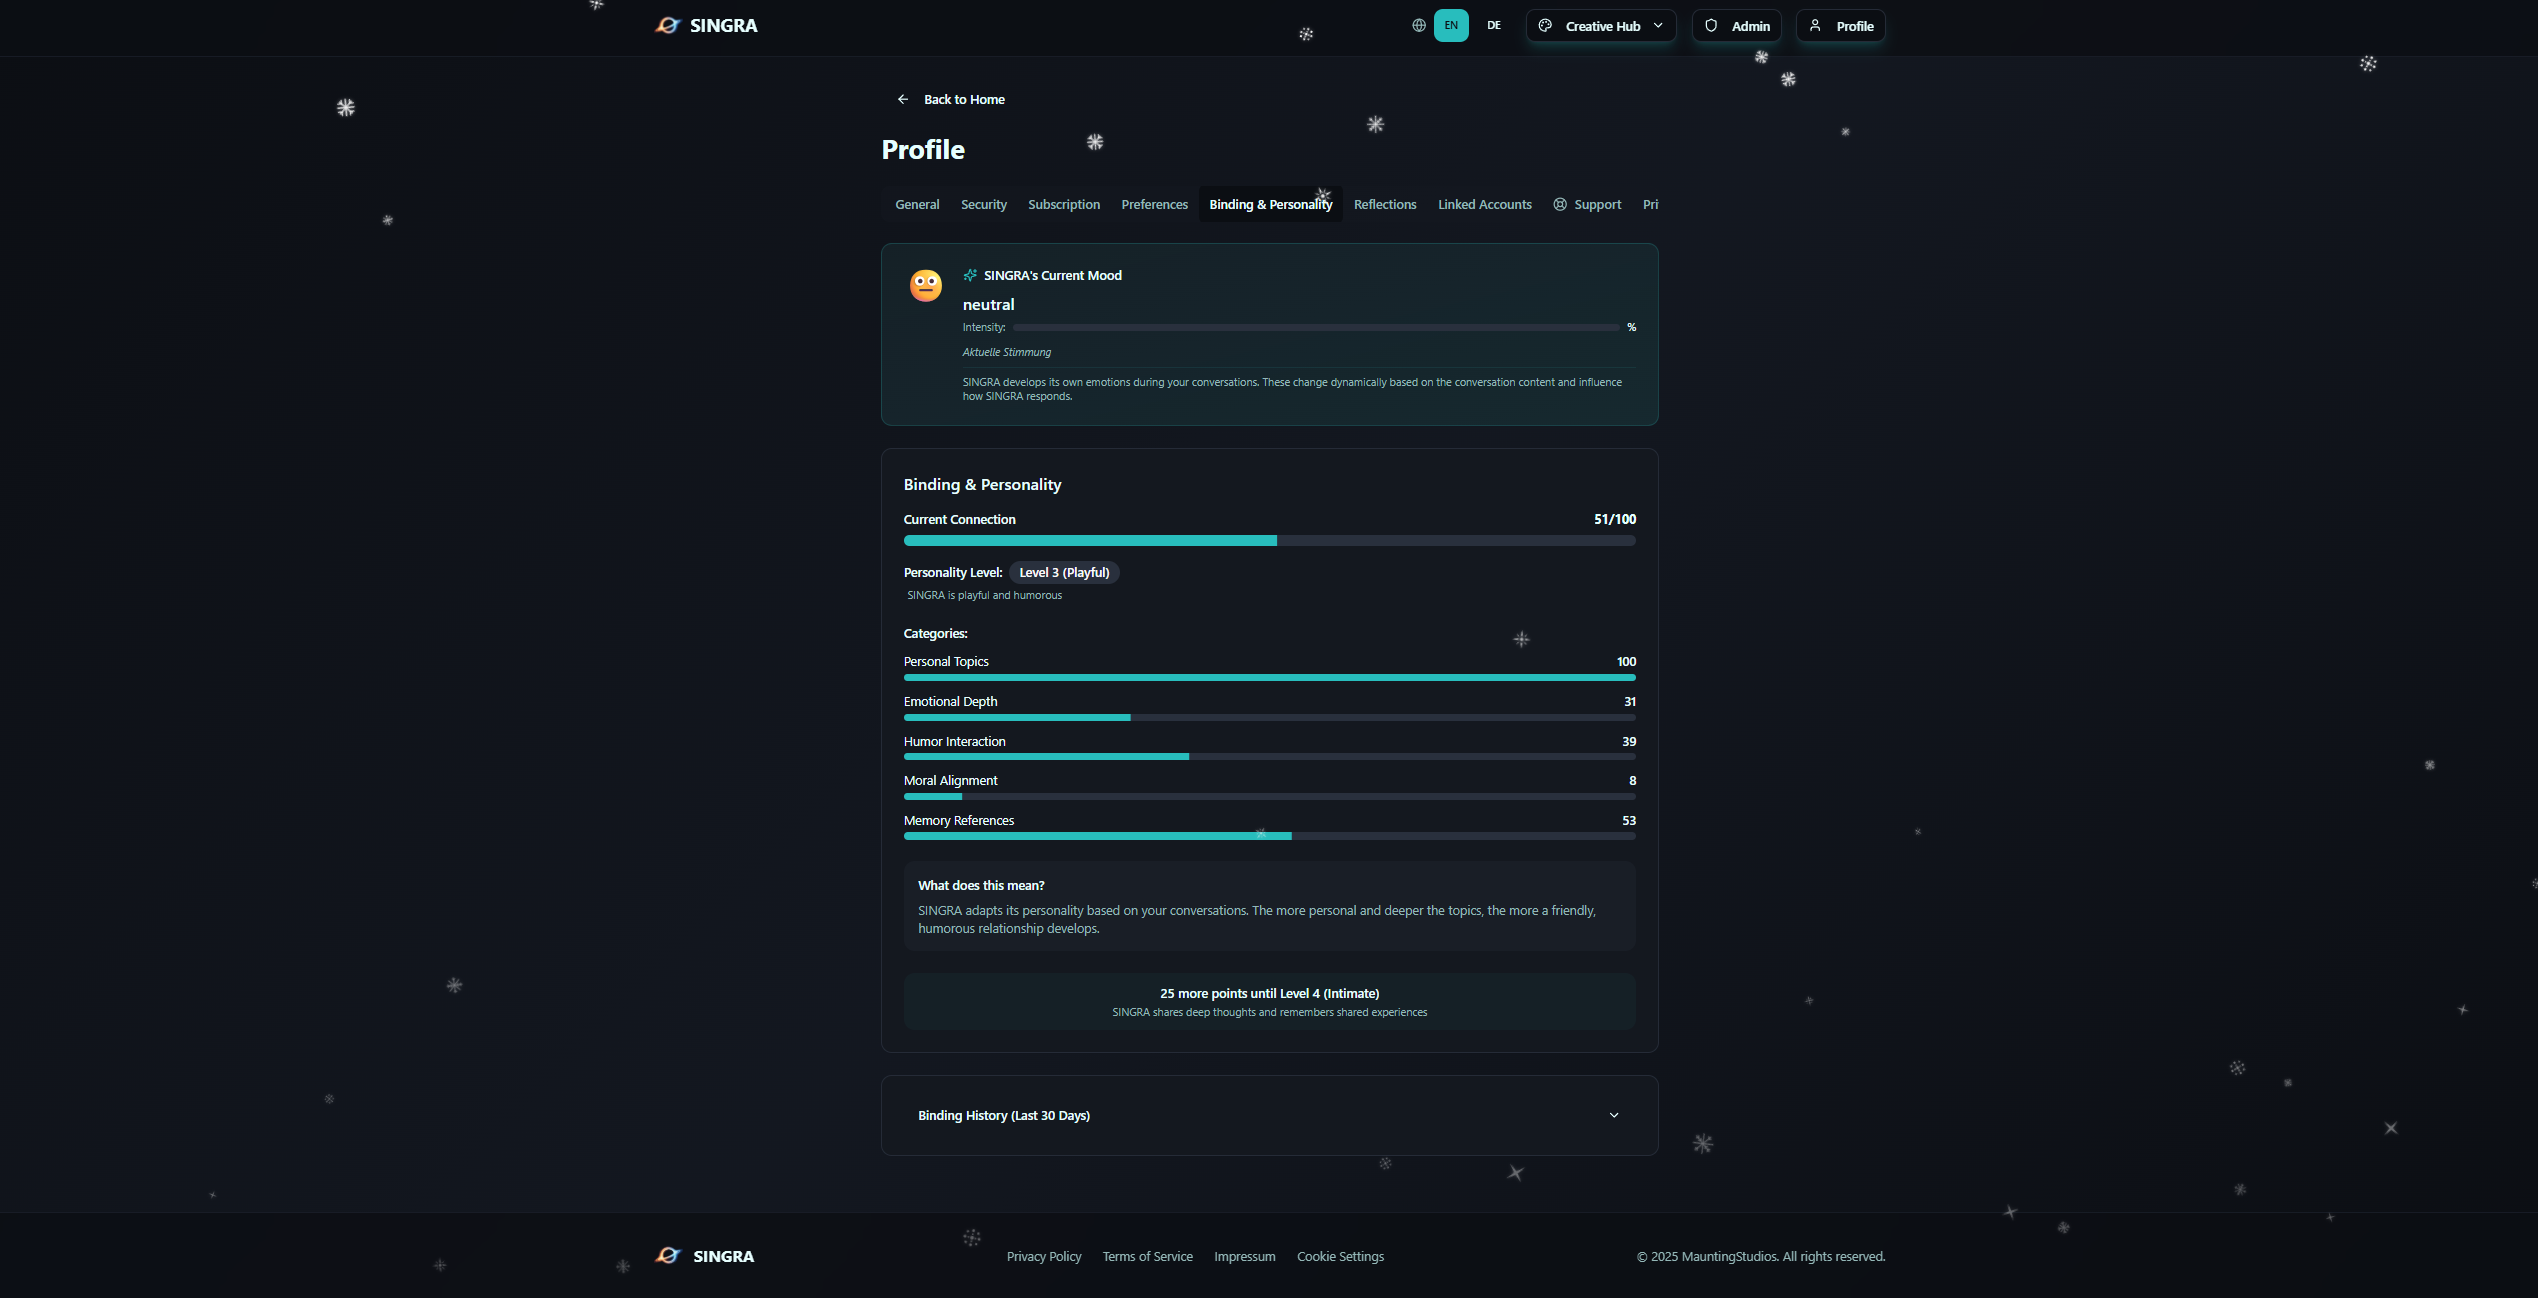
Task: Switch language to DE
Action: [x=1494, y=26]
